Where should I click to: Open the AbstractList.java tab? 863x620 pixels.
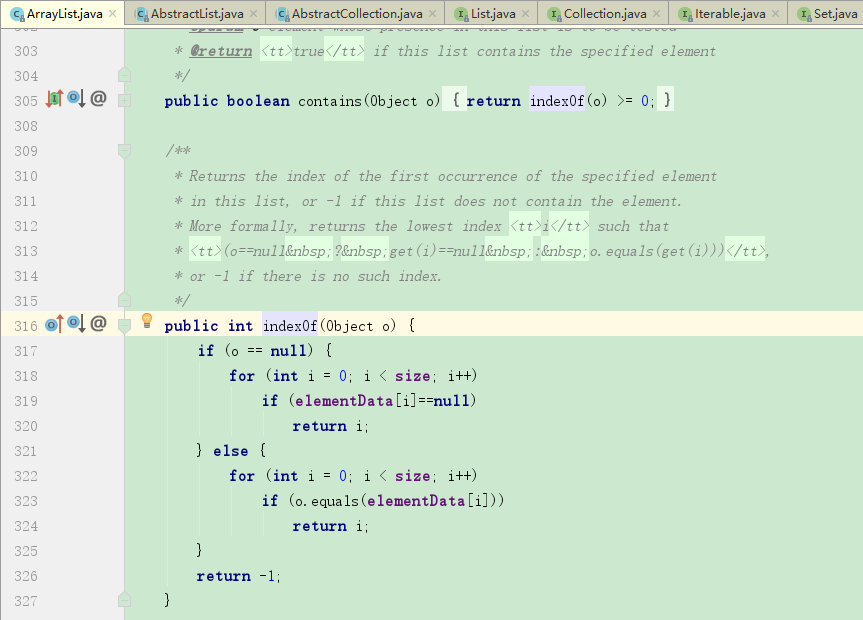coord(196,14)
